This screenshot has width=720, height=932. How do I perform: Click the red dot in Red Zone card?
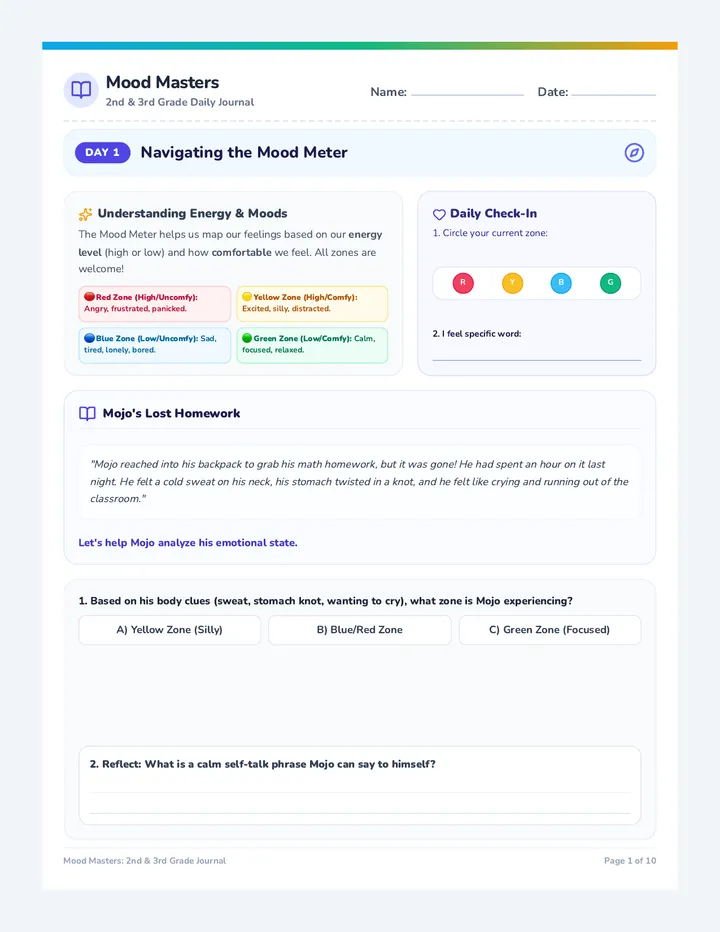(x=89, y=297)
